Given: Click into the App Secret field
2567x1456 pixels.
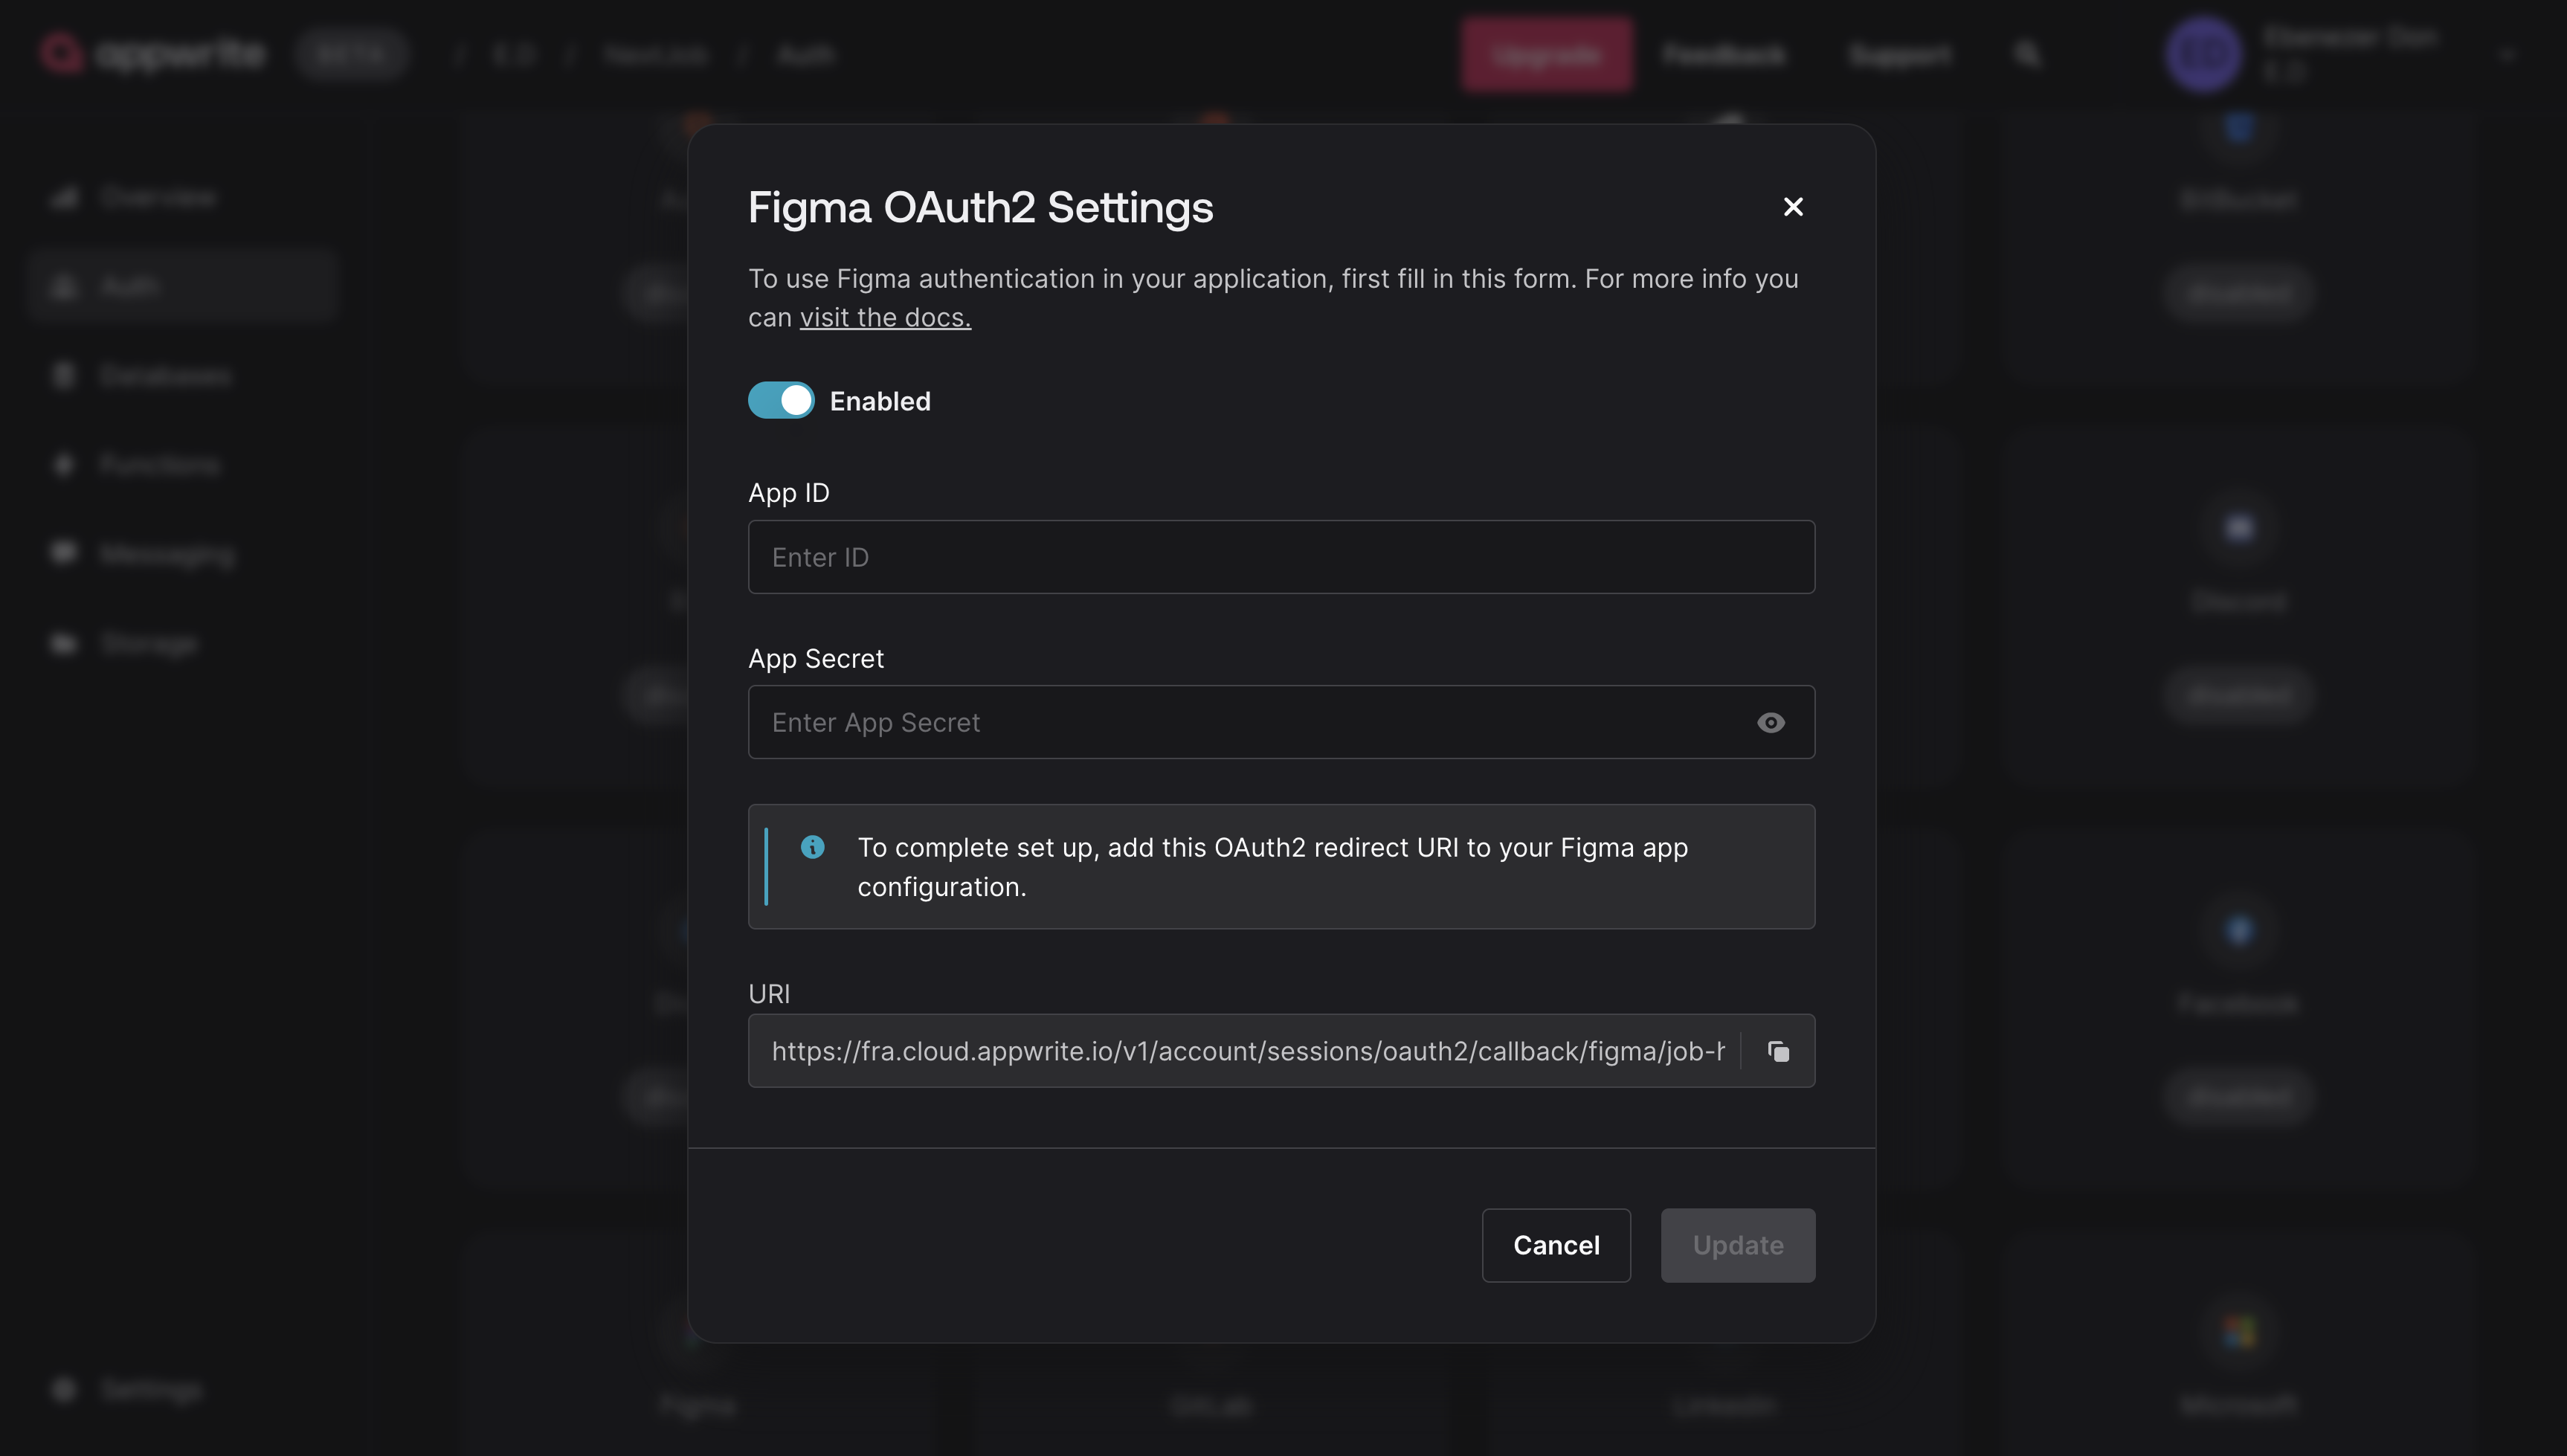Looking at the screenshot, I should click(x=1250, y=722).
